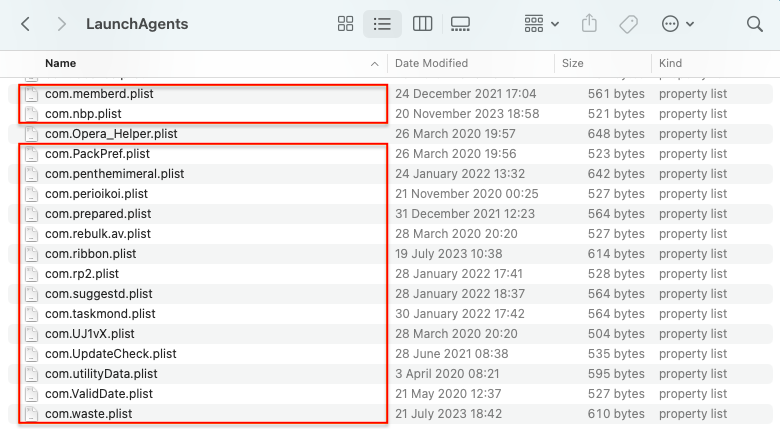This screenshot has height=431, width=780.
Task: Click document icon of com.nbp.plist
Action: click(31, 113)
